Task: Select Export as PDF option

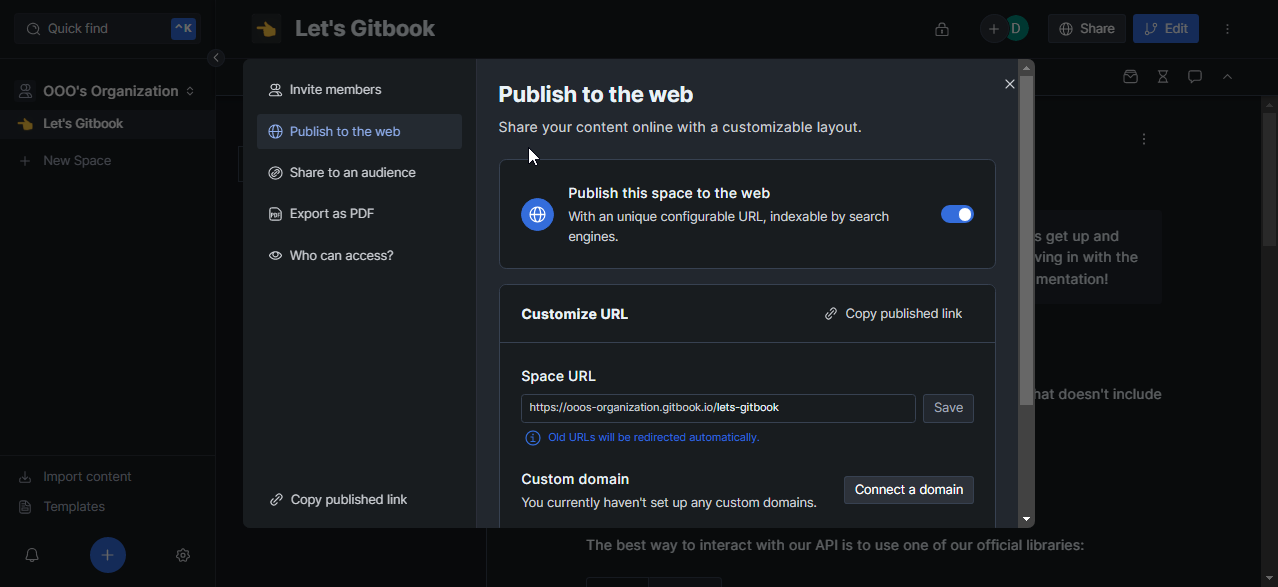Action: [x=331, y=214]
